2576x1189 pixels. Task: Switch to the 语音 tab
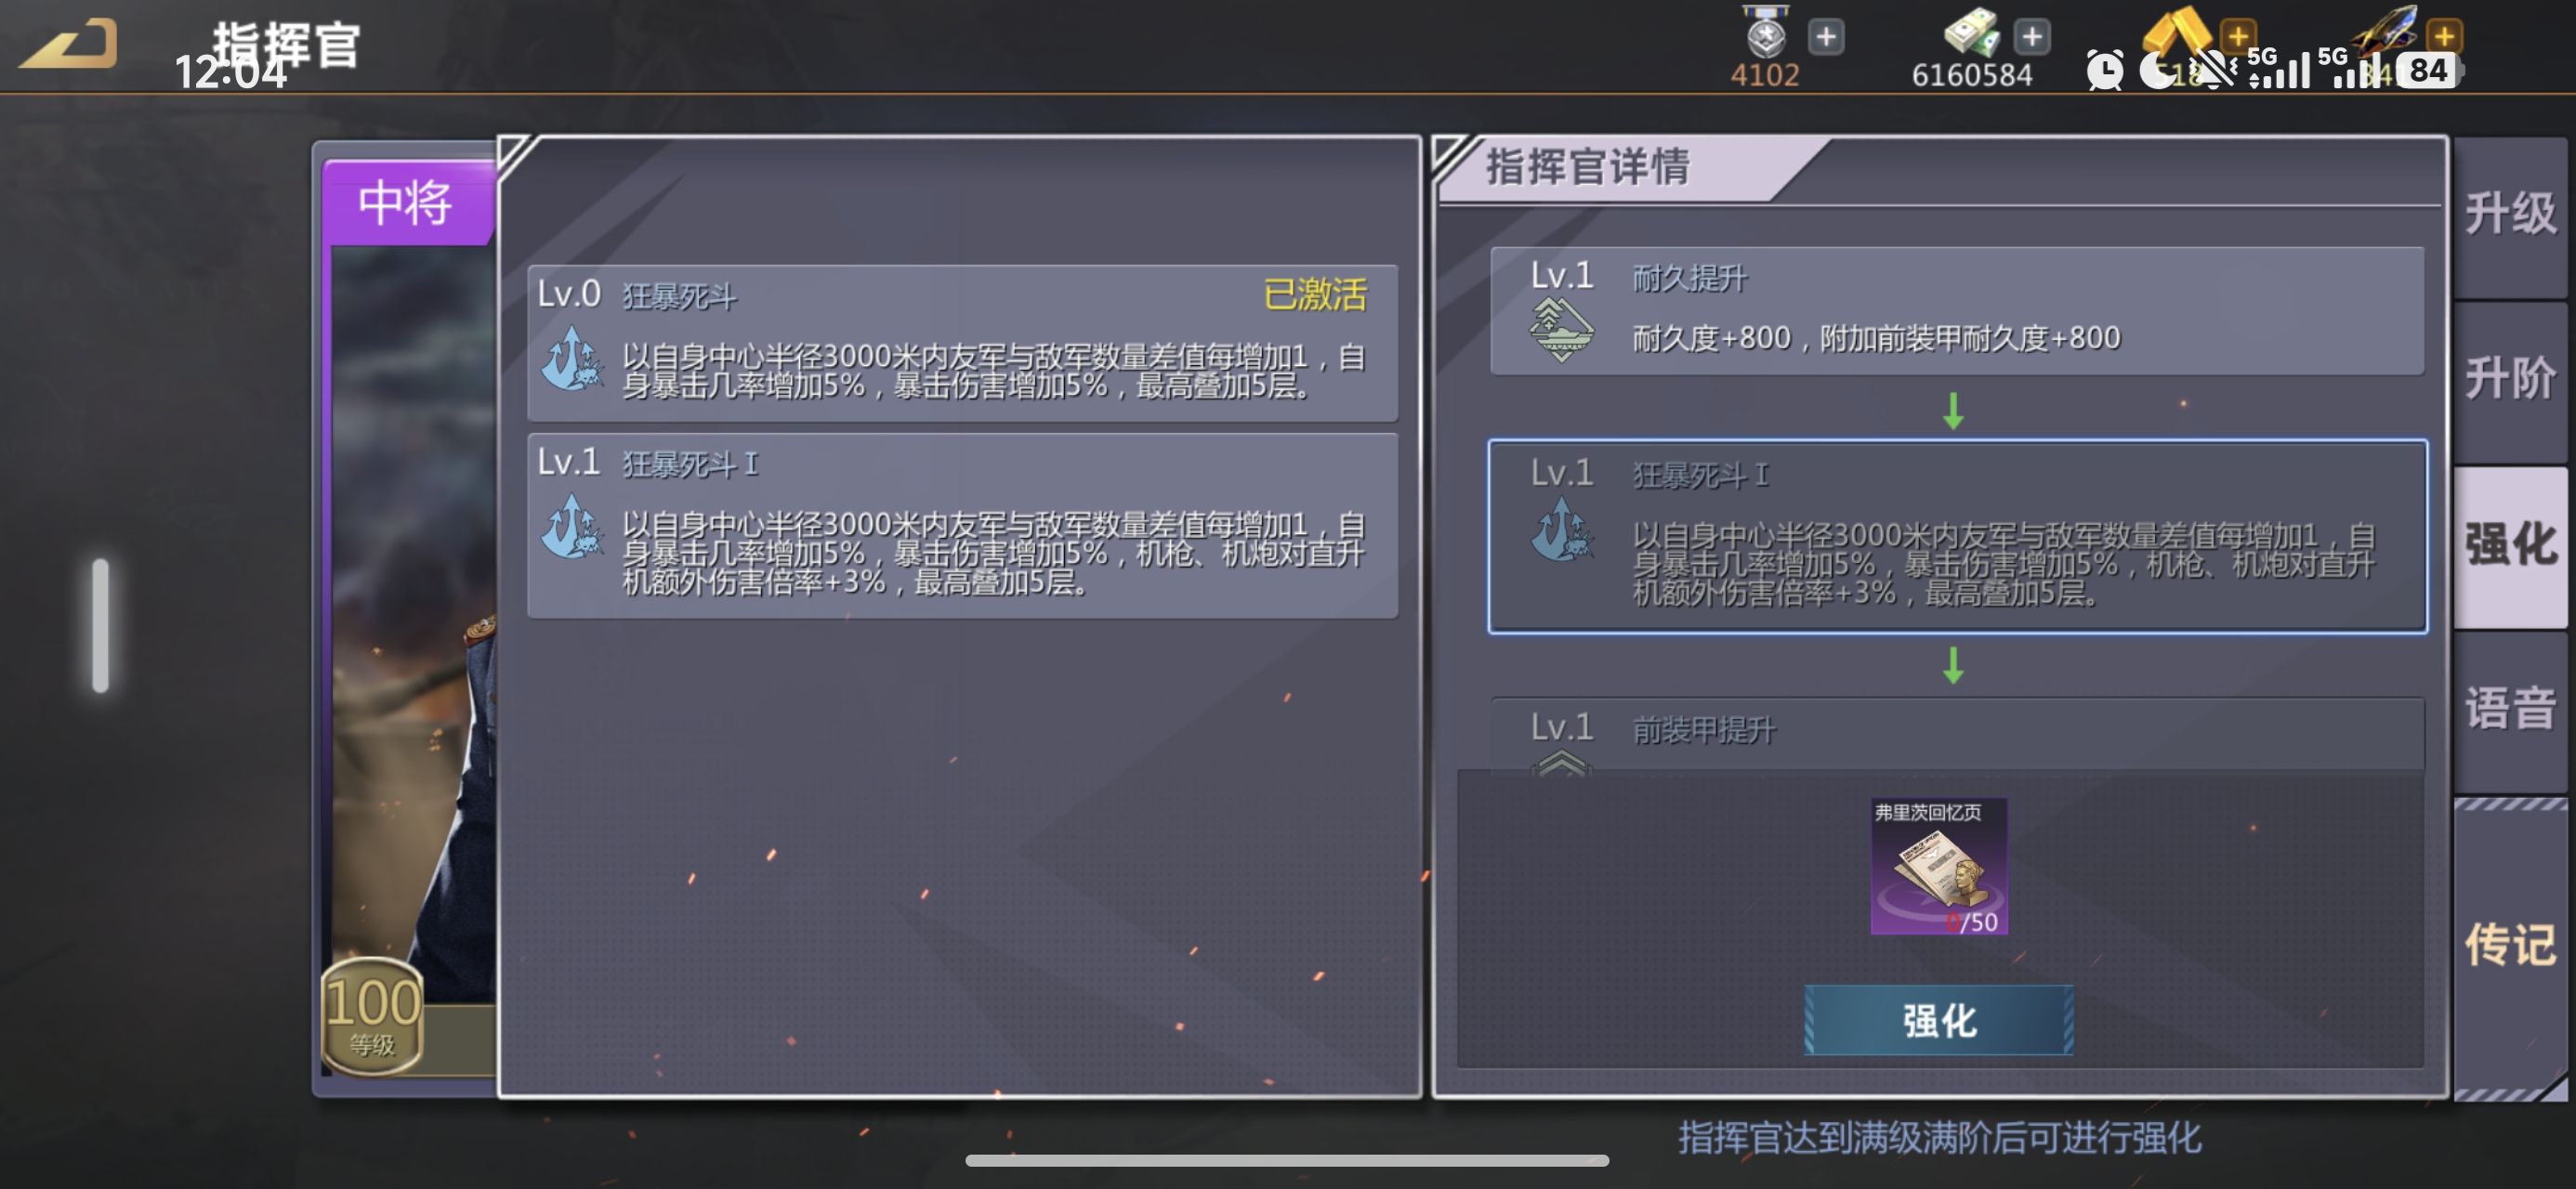point(2510,710)
